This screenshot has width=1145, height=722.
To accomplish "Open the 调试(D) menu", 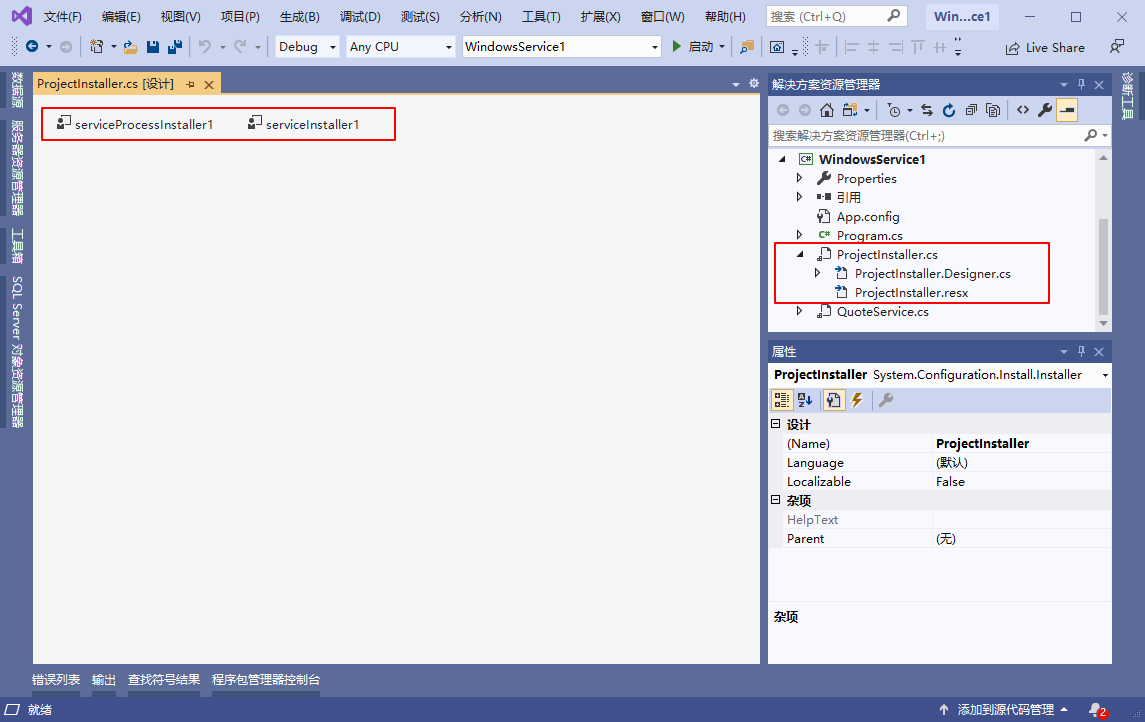I will tap(360, 17).
